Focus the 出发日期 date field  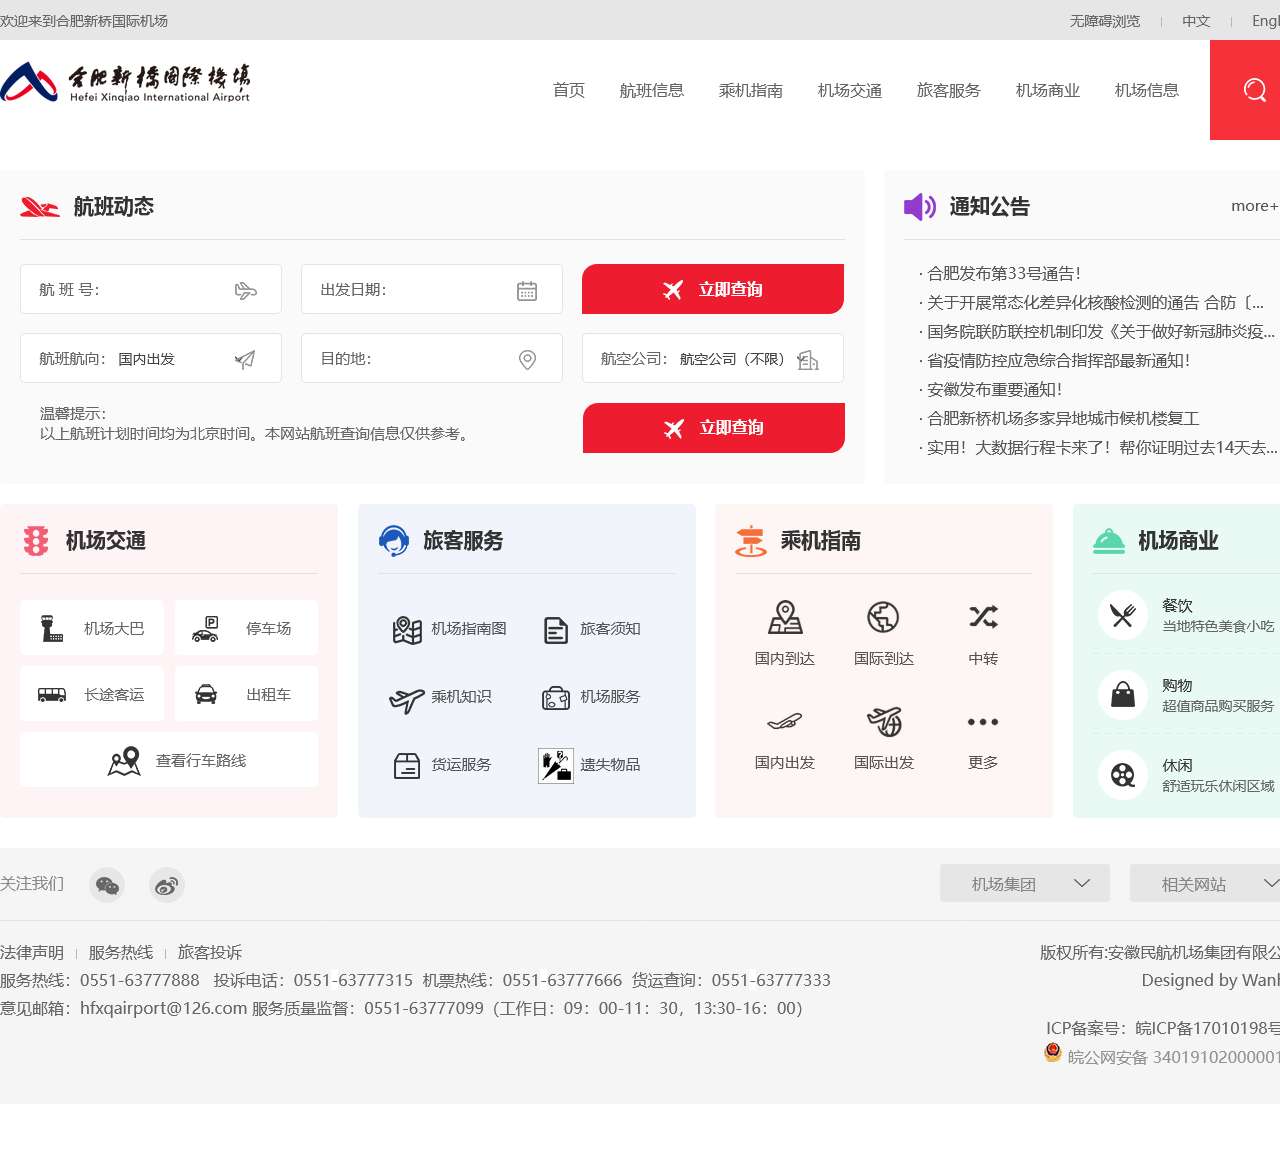[432, 289]
